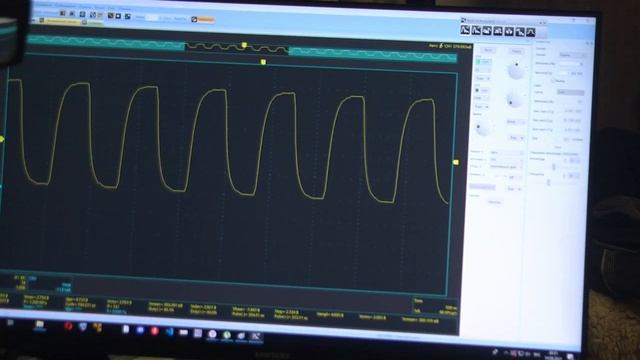The height and width of the screenshot is (360, 640).
Task: Toggle the green channel one enable button
Action: click(483, 62)
